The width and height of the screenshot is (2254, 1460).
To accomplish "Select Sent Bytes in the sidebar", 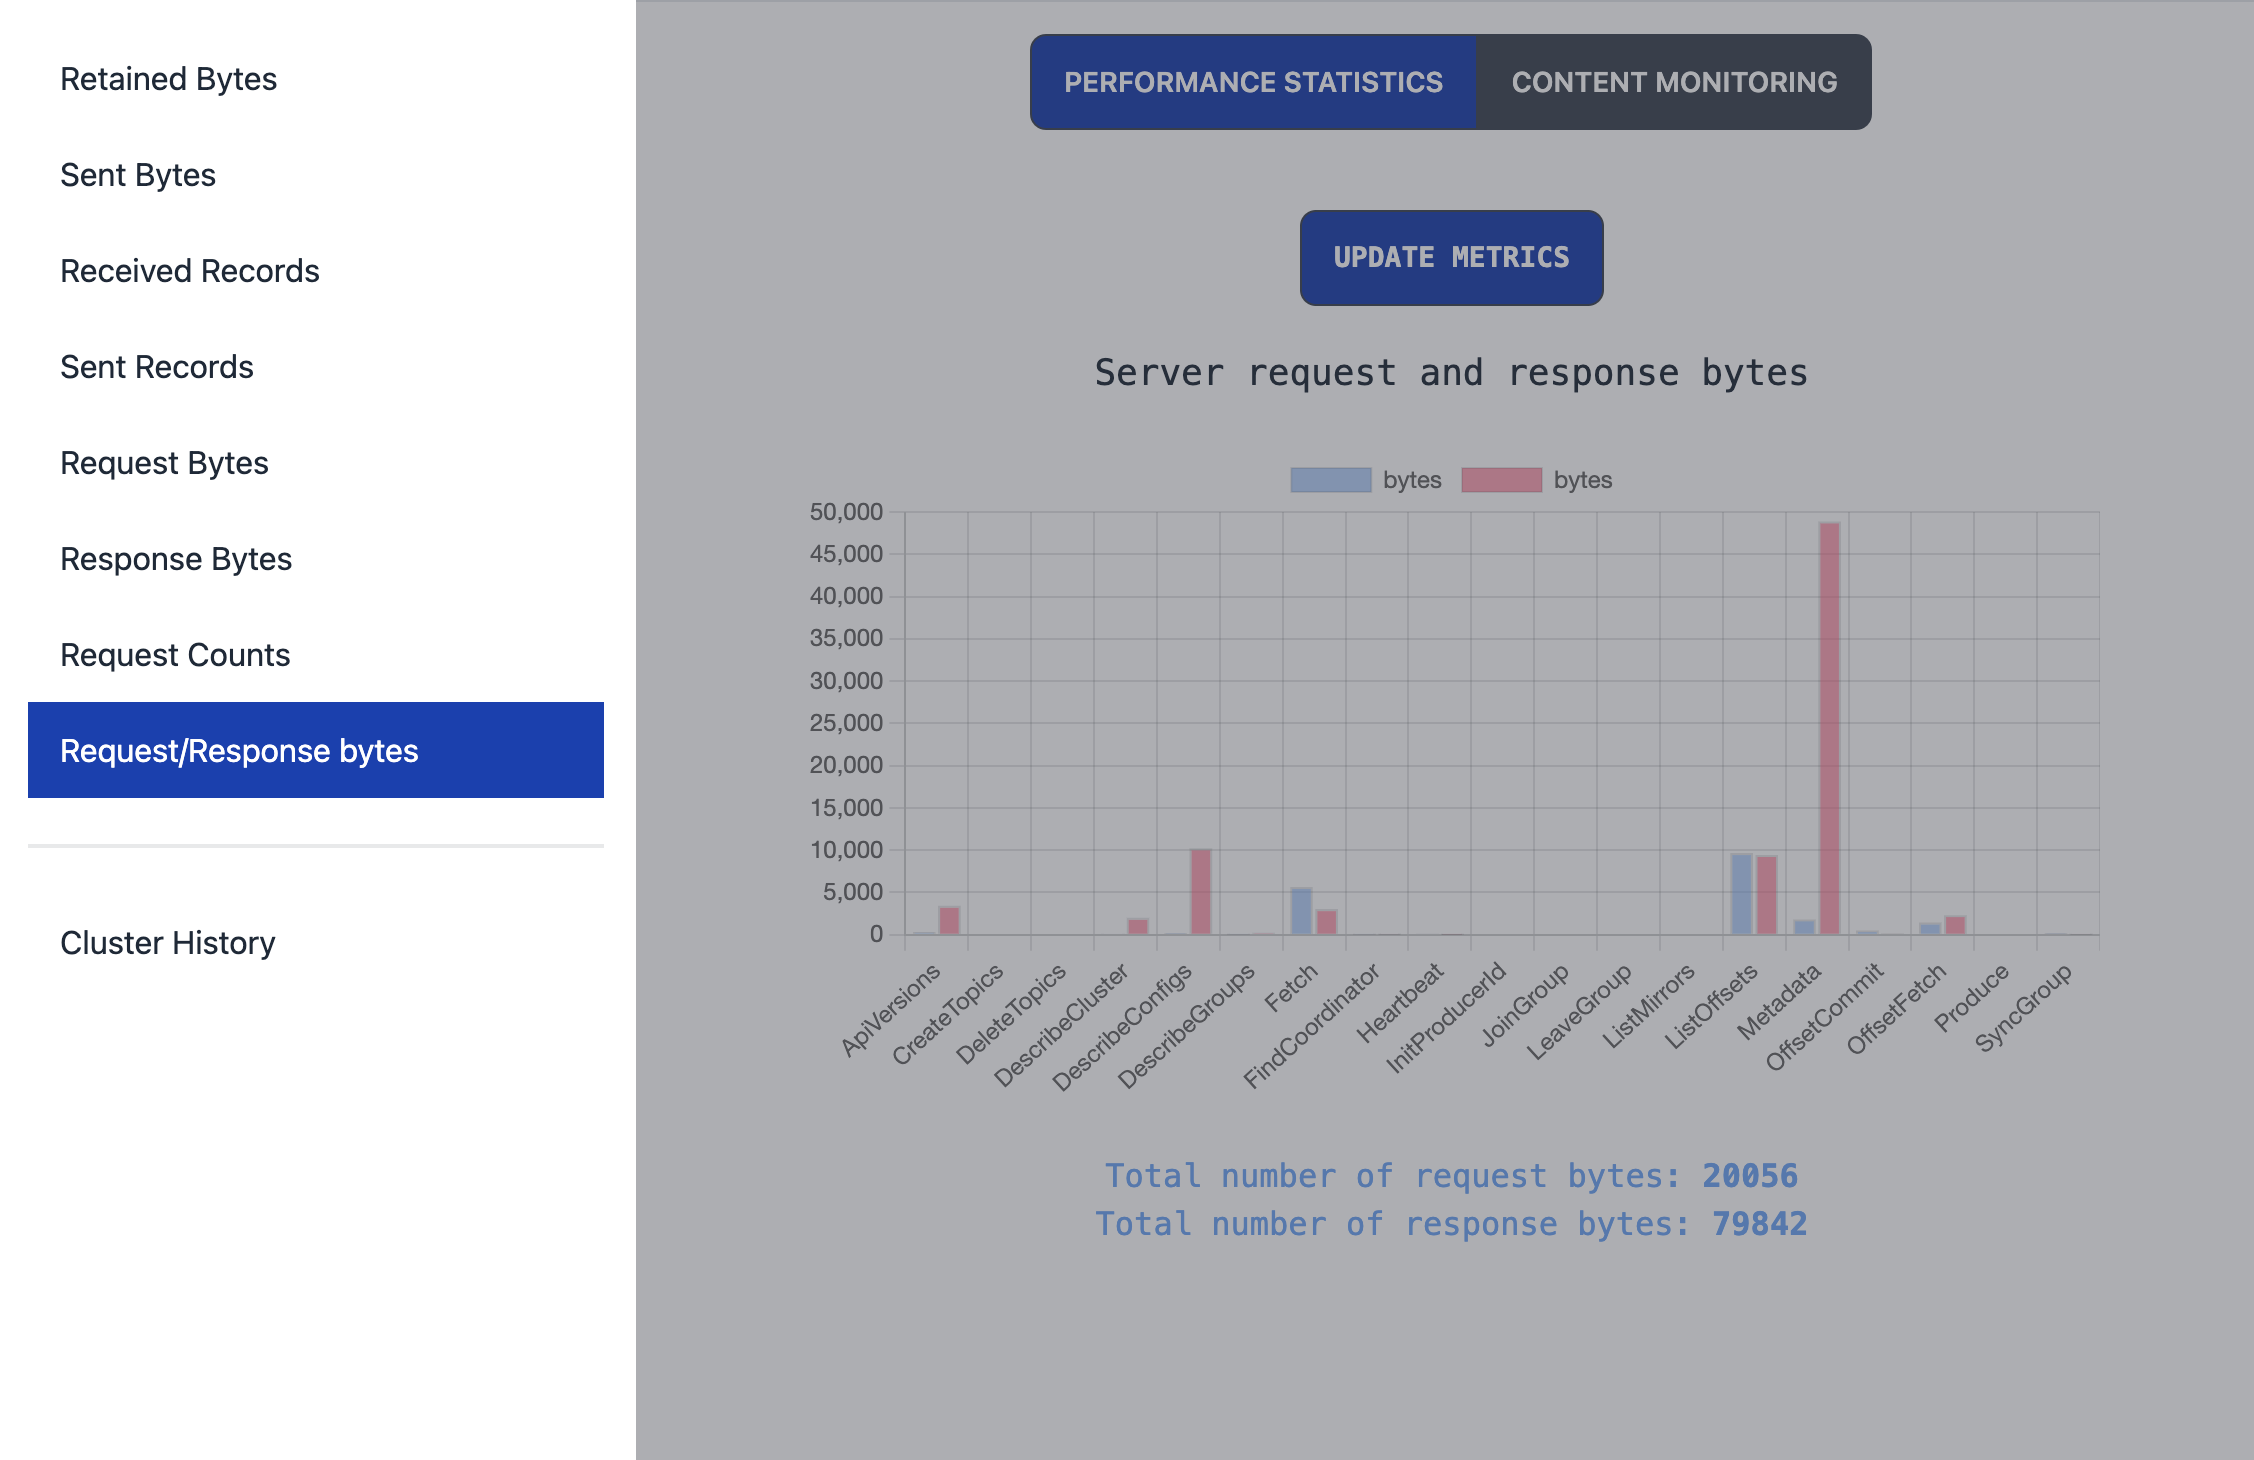I will click(138, 175).
